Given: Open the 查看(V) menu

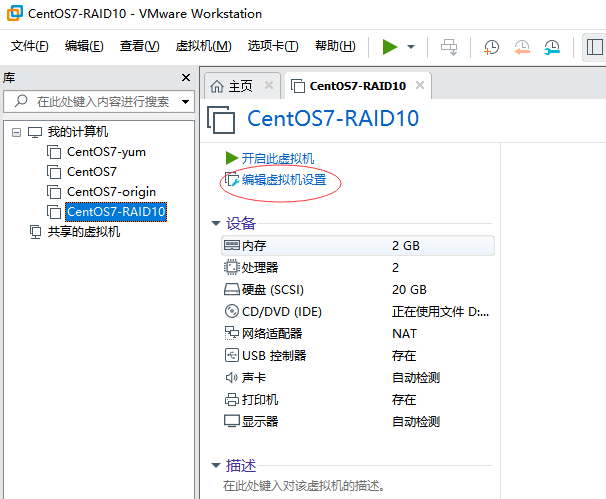Looking at the screenshot, I should coord(140,46).
